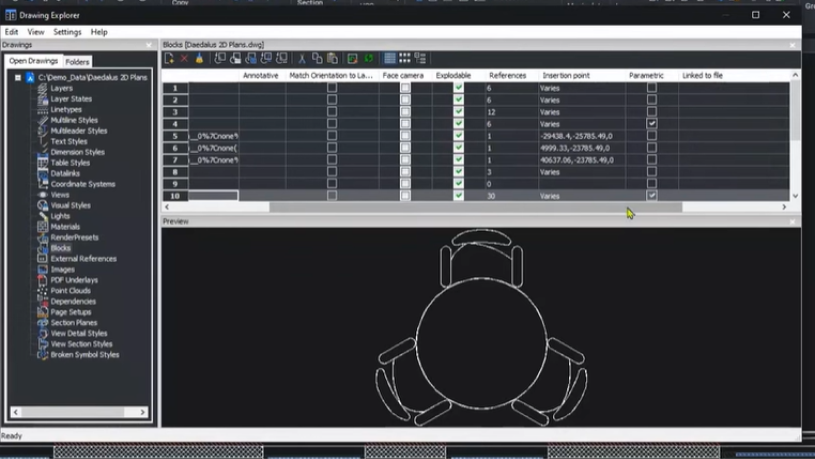Screen dimensions: 815x459
Task: Toggle Explodable checkbox in row 1
Action: (x=458, y=88)
